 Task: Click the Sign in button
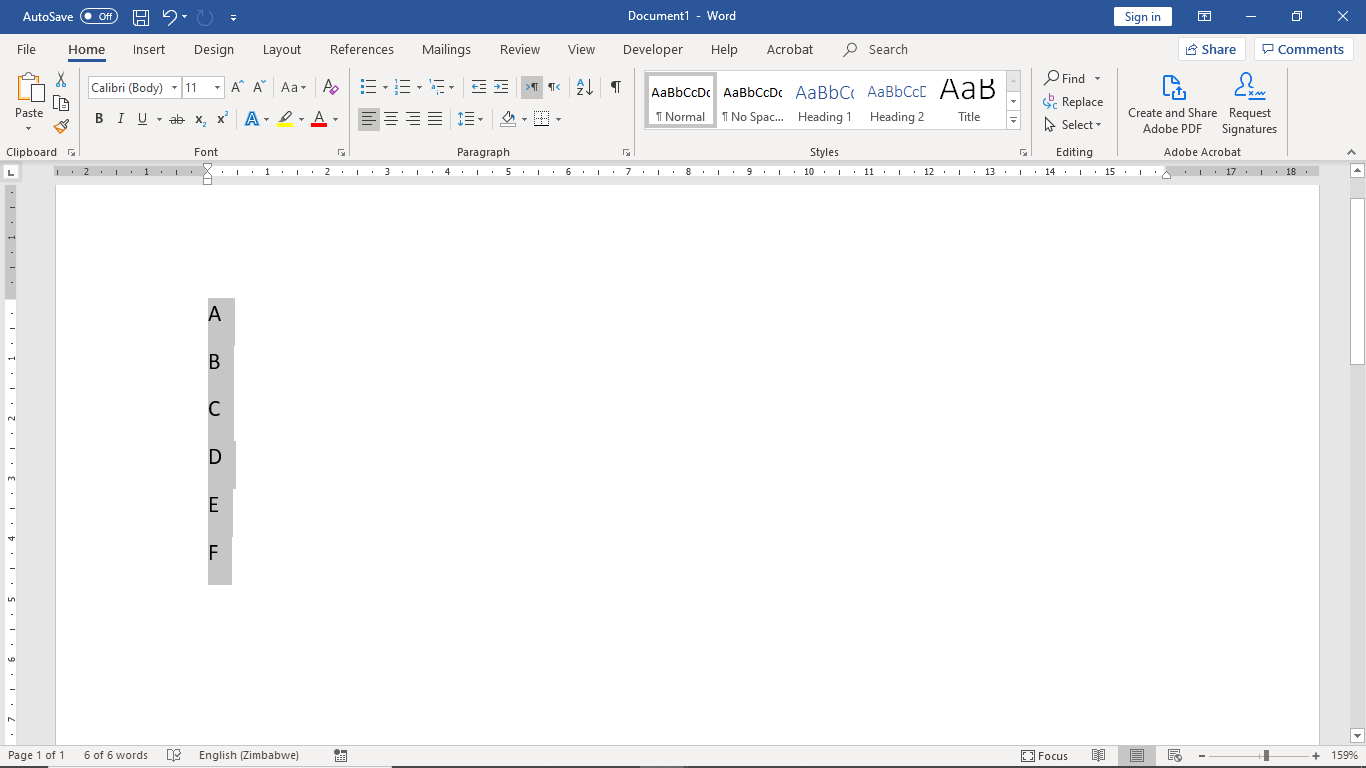click(1142, 17)
